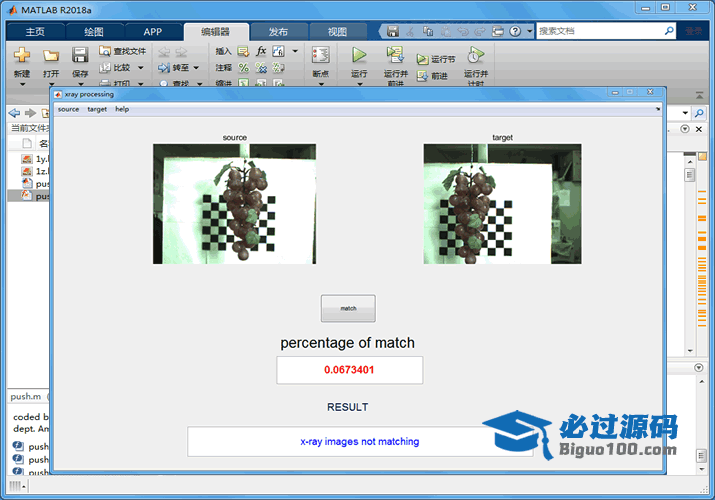Viewport: 715px width, 500px height.
Task: Click the 新建 (New) plus icon
Action: coord(21,55)
